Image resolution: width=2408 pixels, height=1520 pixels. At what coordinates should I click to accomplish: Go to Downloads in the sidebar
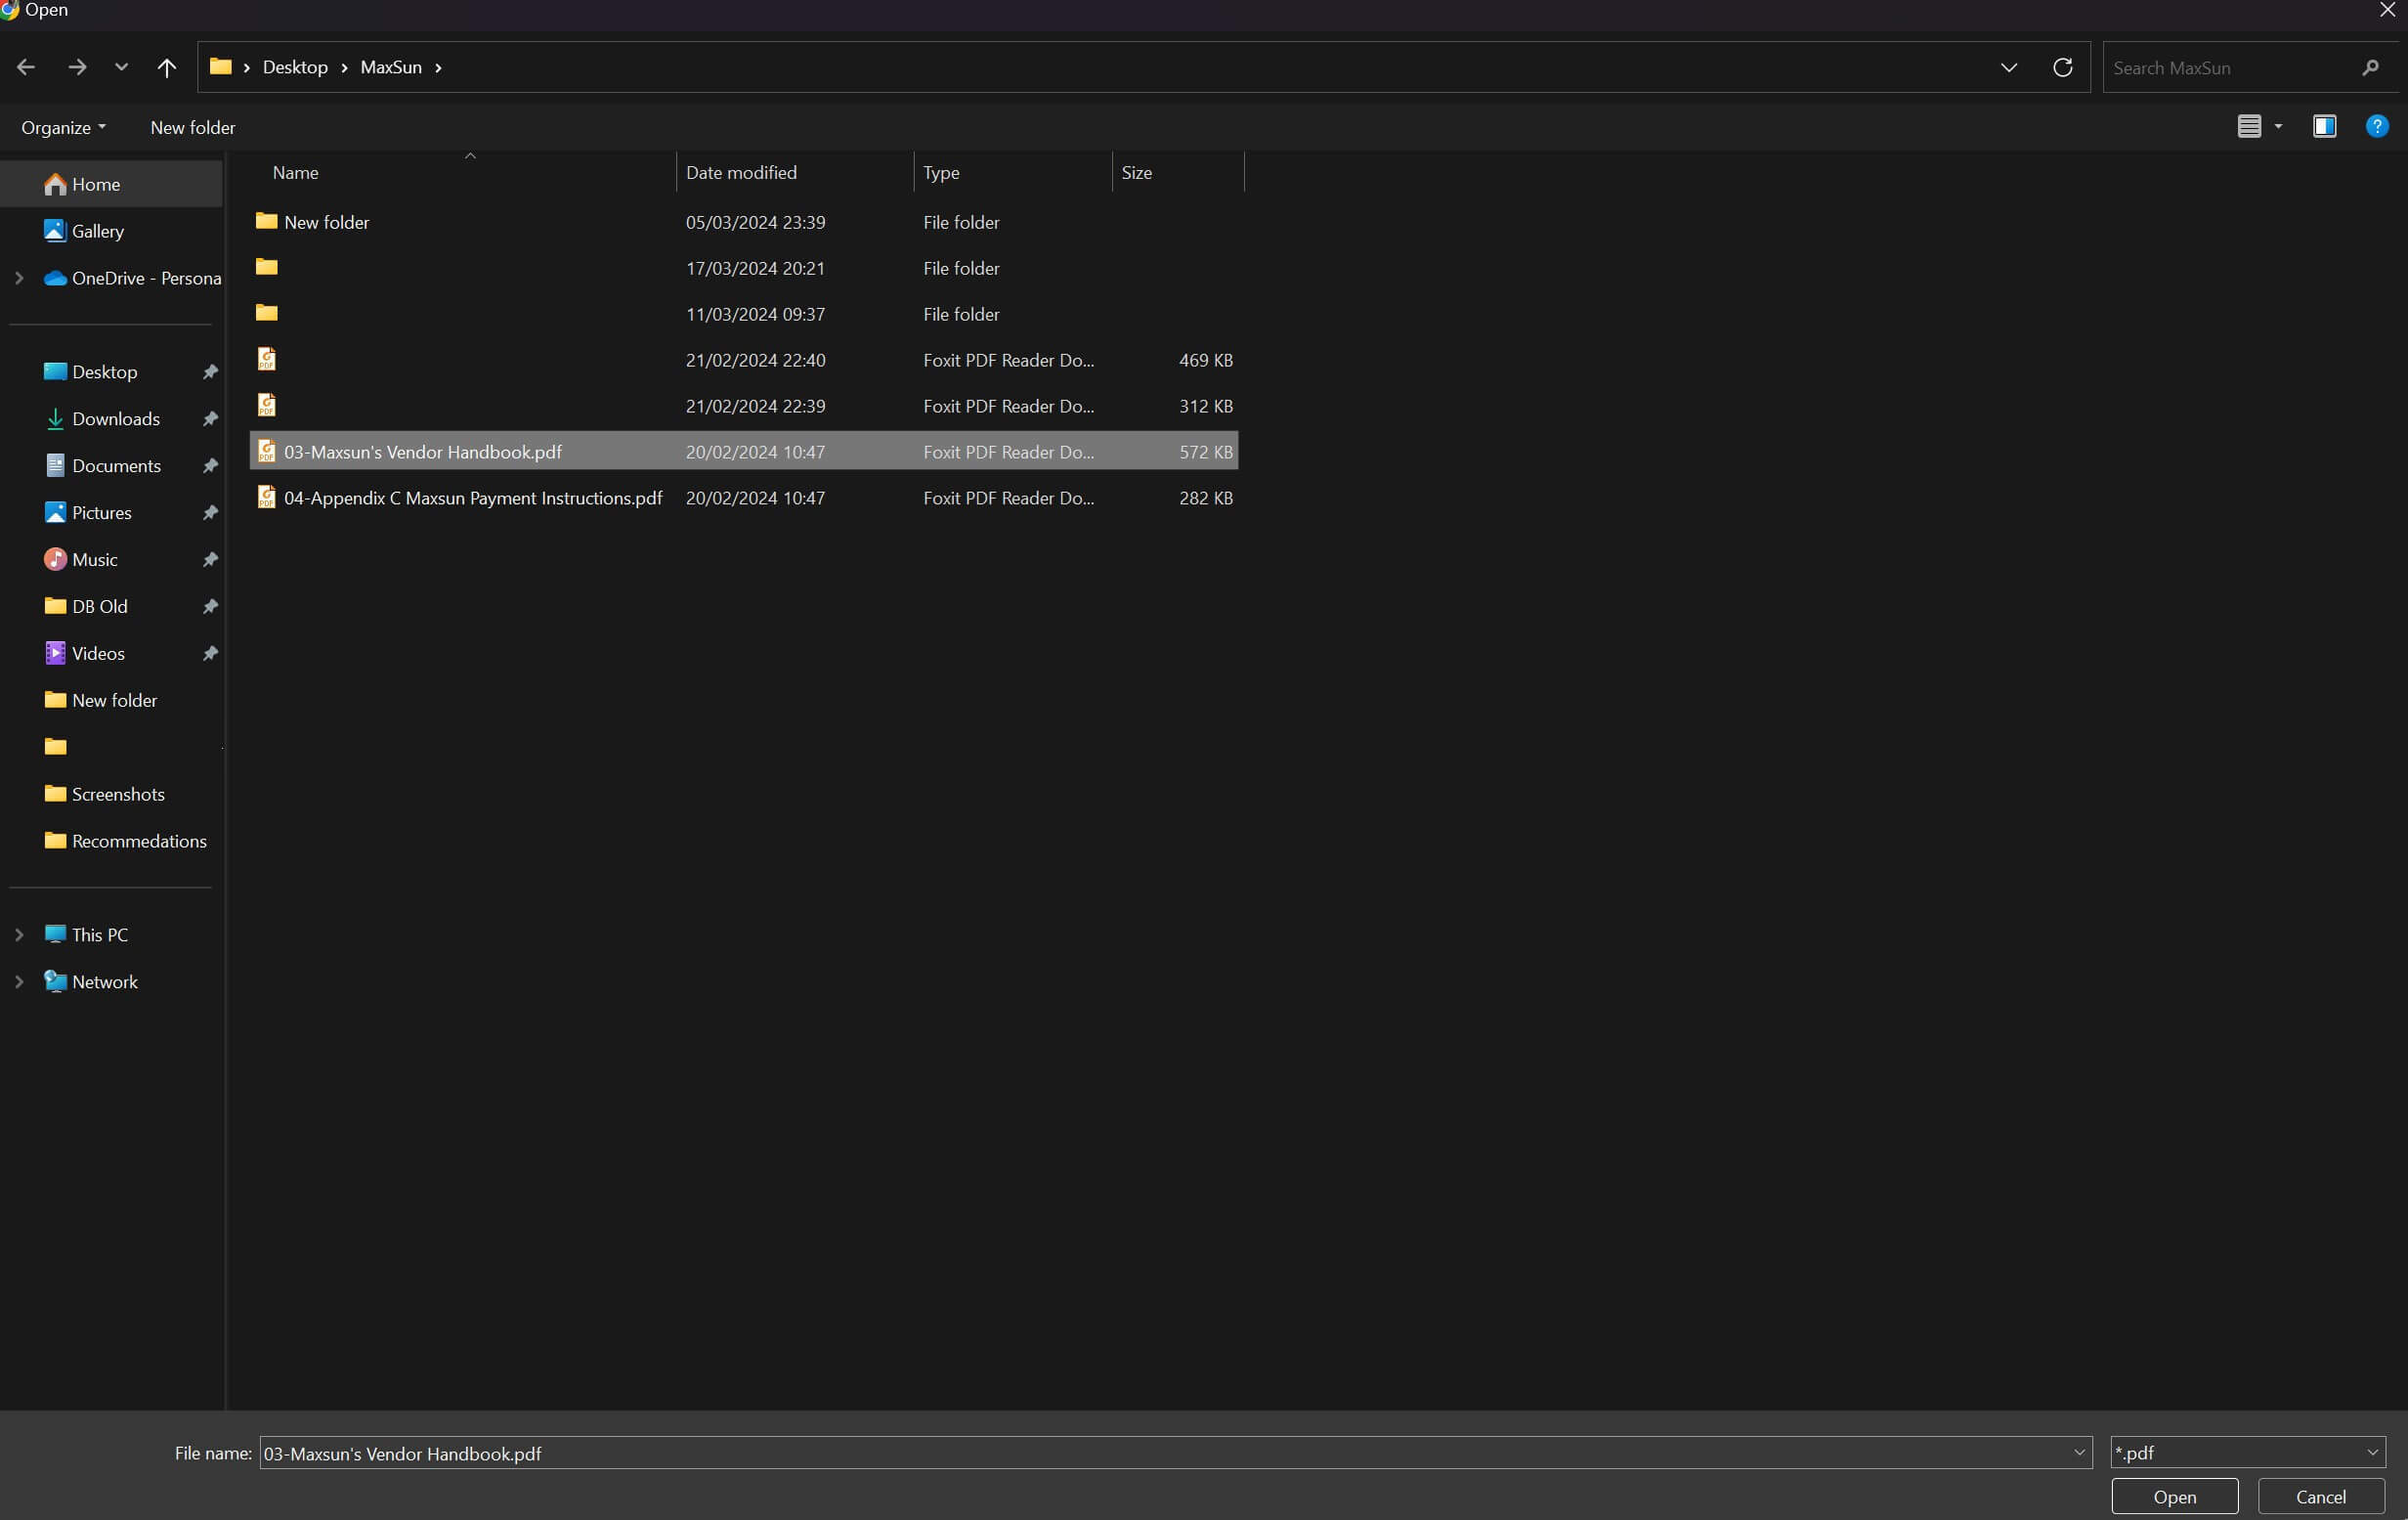[x=115, y=419]
